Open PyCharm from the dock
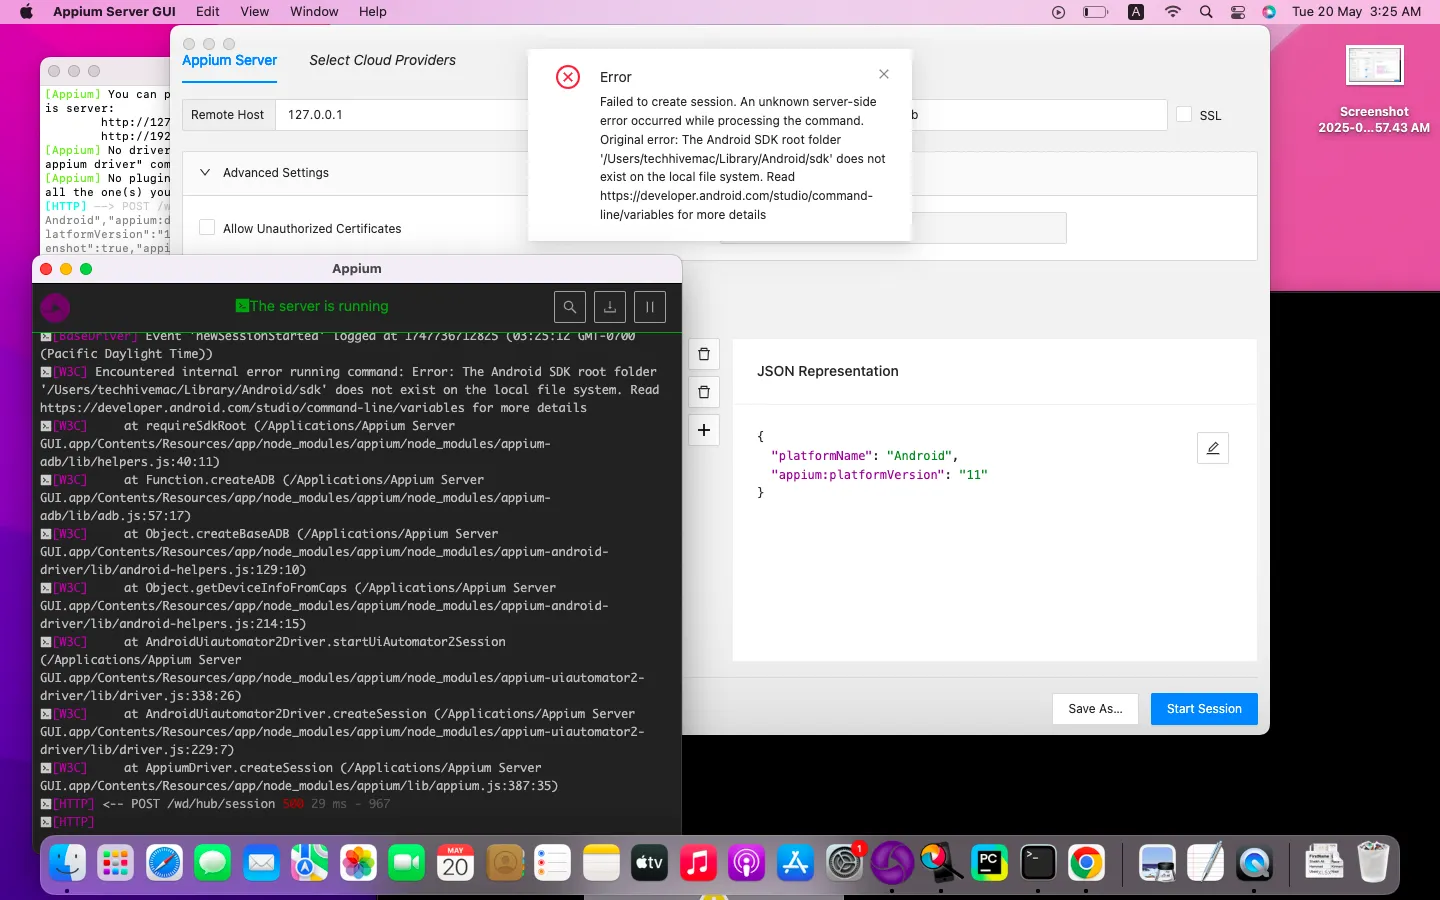 (x=989, y=862)
